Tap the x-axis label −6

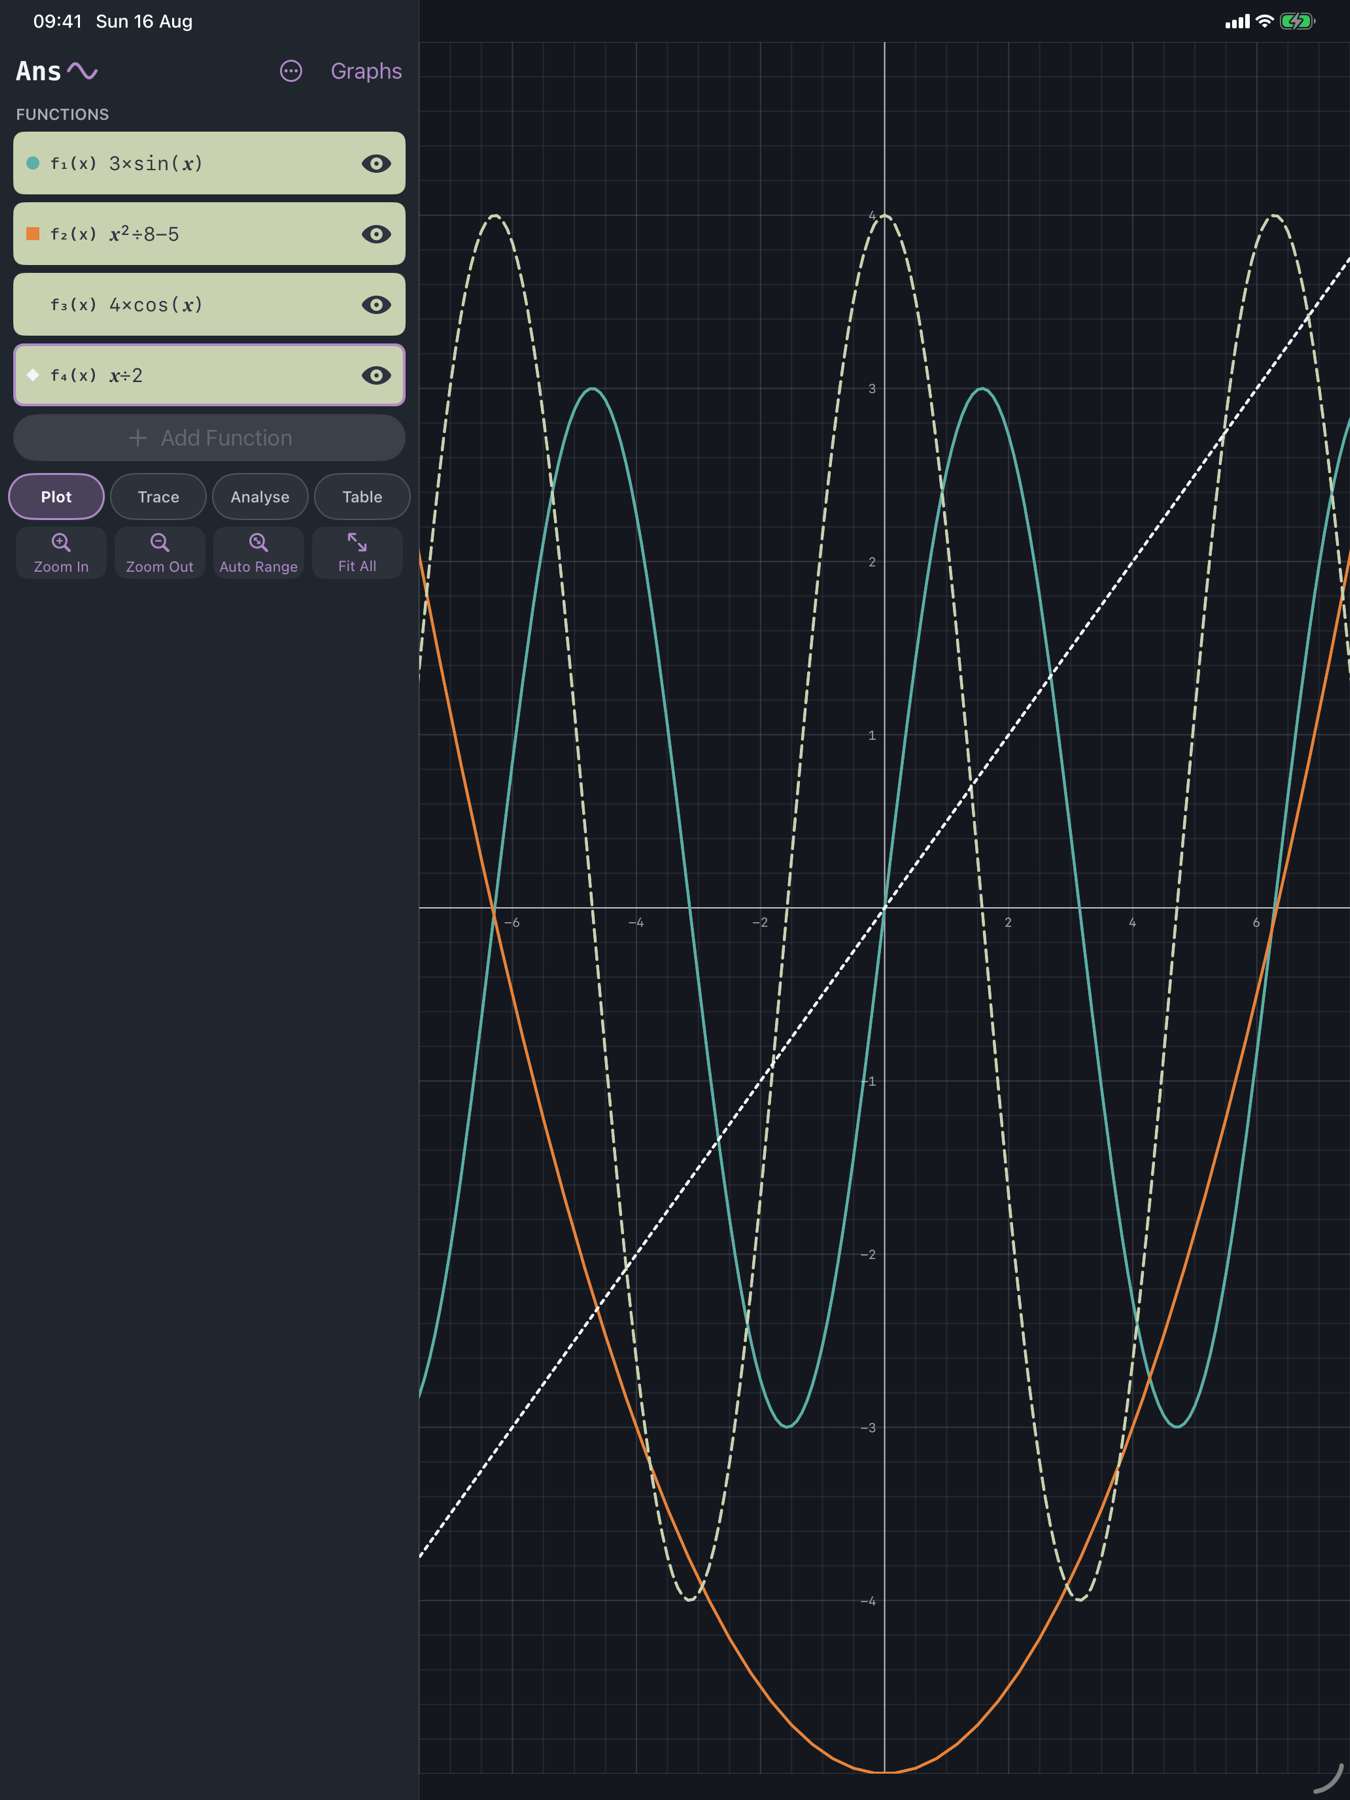click(x=512, y=922)
